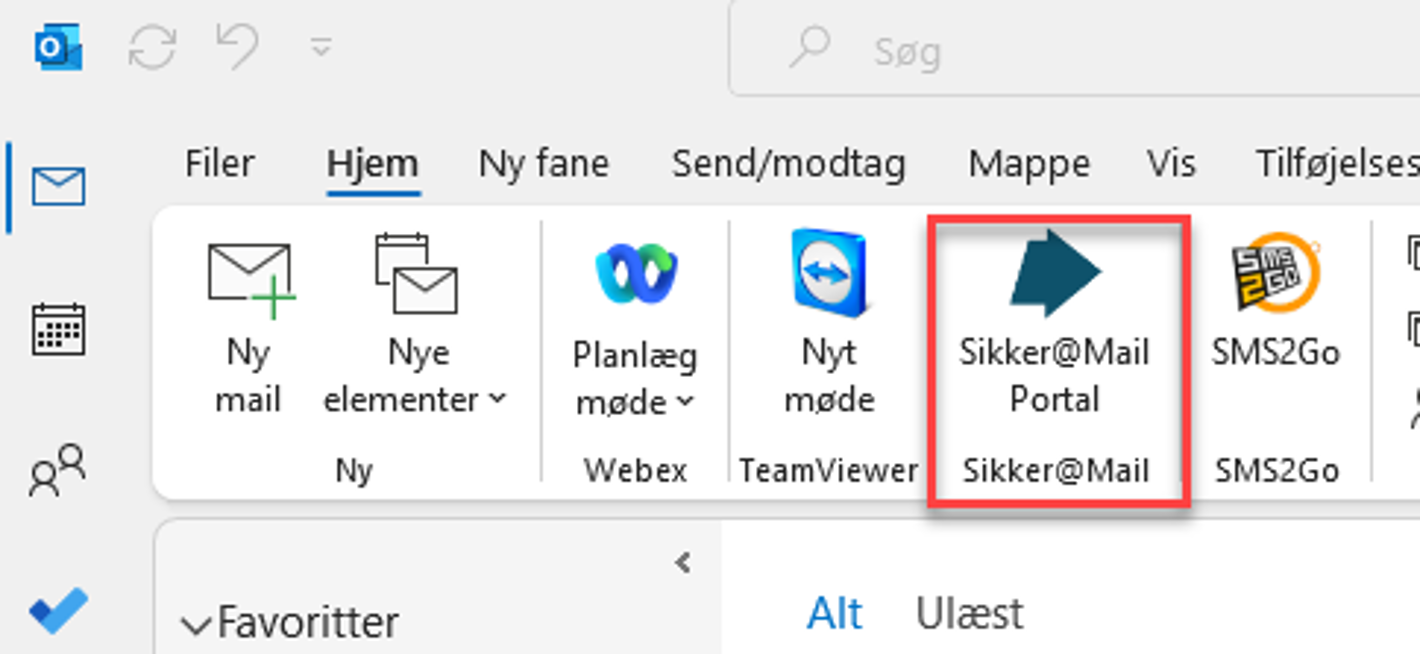
Task: Open the To Do checkmark icon
Action: point(58,610)
